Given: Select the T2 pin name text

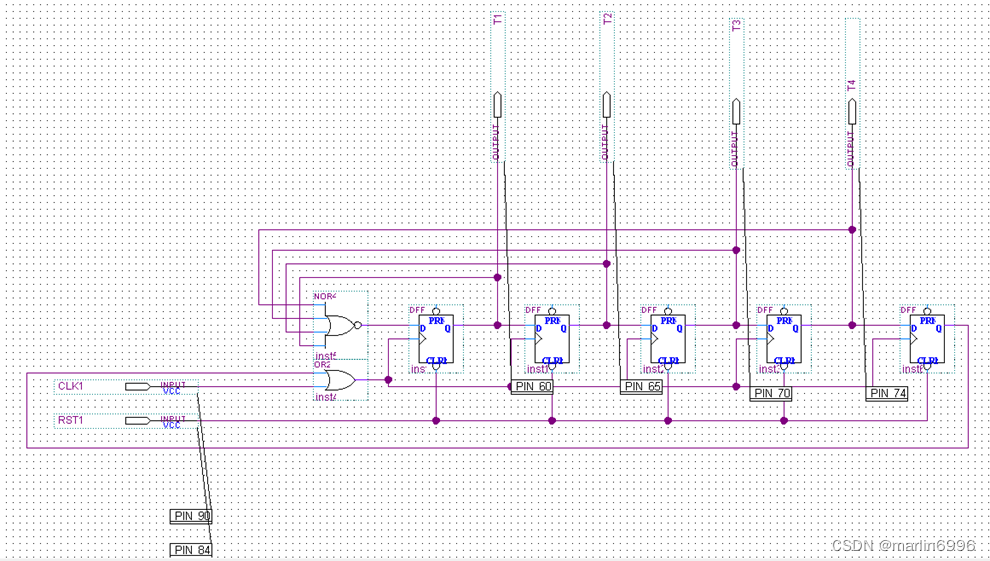Looking at the screenshot, I should point(607,19).
